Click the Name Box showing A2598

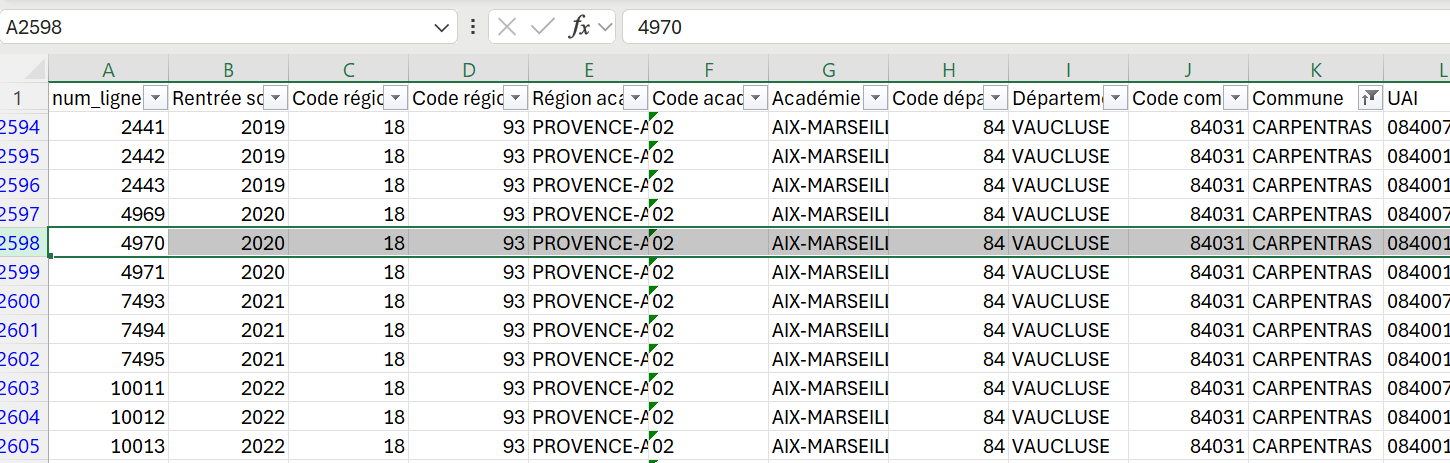point(215,28)
